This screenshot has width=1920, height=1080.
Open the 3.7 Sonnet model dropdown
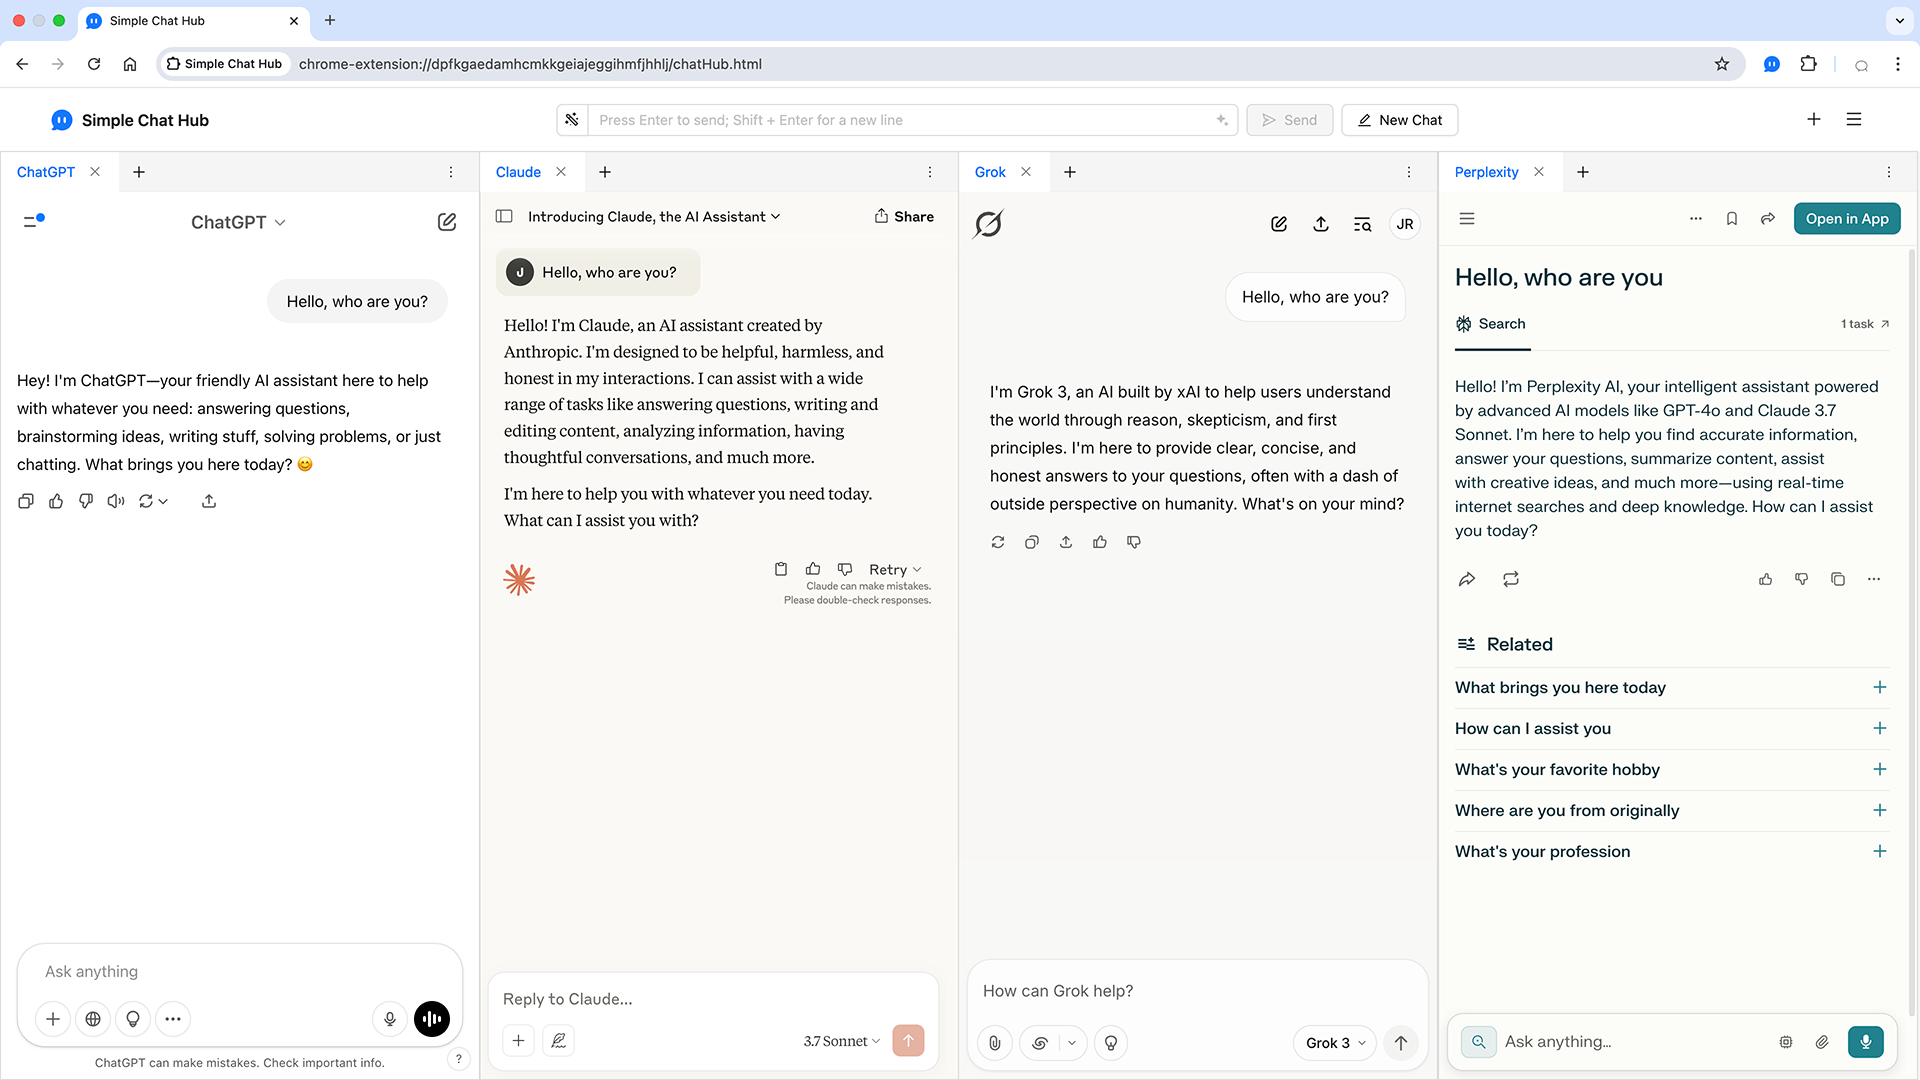pos(841,1041)
